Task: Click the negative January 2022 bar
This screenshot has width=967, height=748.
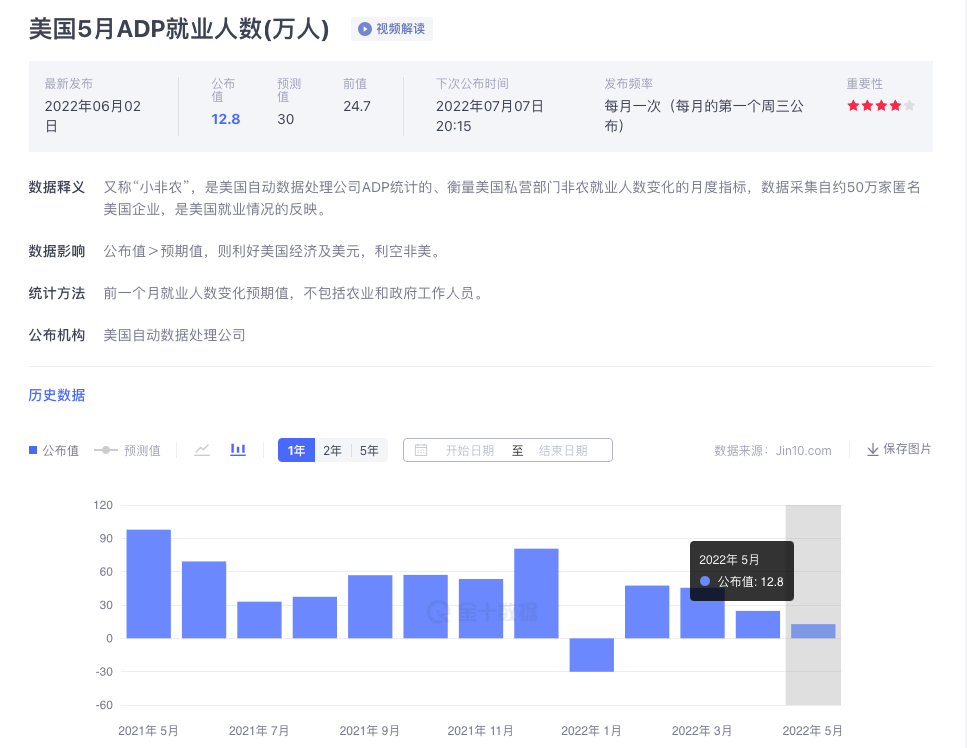Action: click(592, 655)
